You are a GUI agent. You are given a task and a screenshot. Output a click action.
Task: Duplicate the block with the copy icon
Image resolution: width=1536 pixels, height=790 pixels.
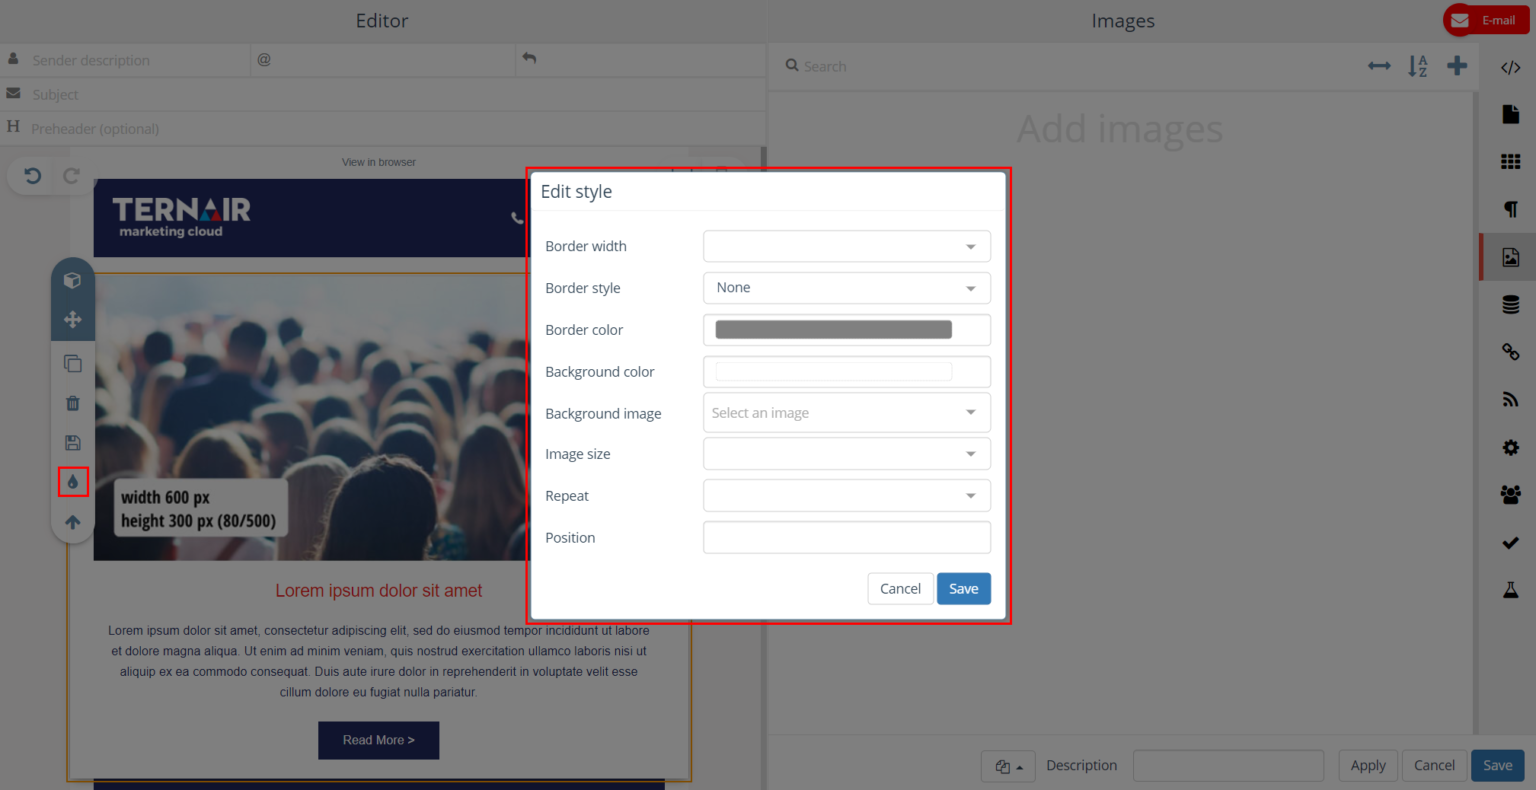(72, 364)
